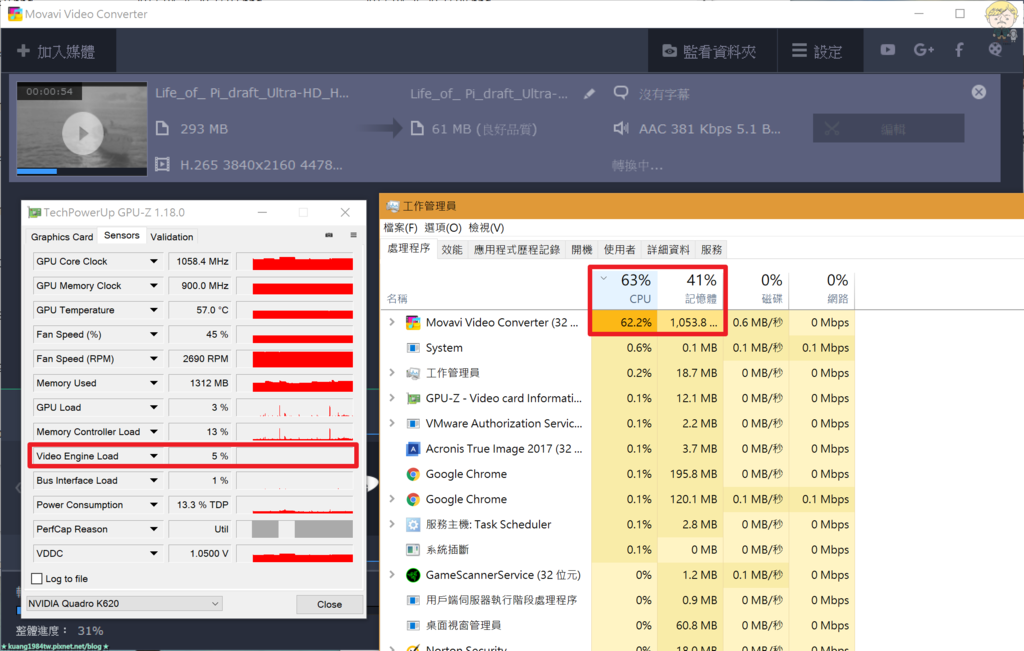Open the GPU Core Clock sensor dropdown

pyautogui.click(x=153, y=261)
